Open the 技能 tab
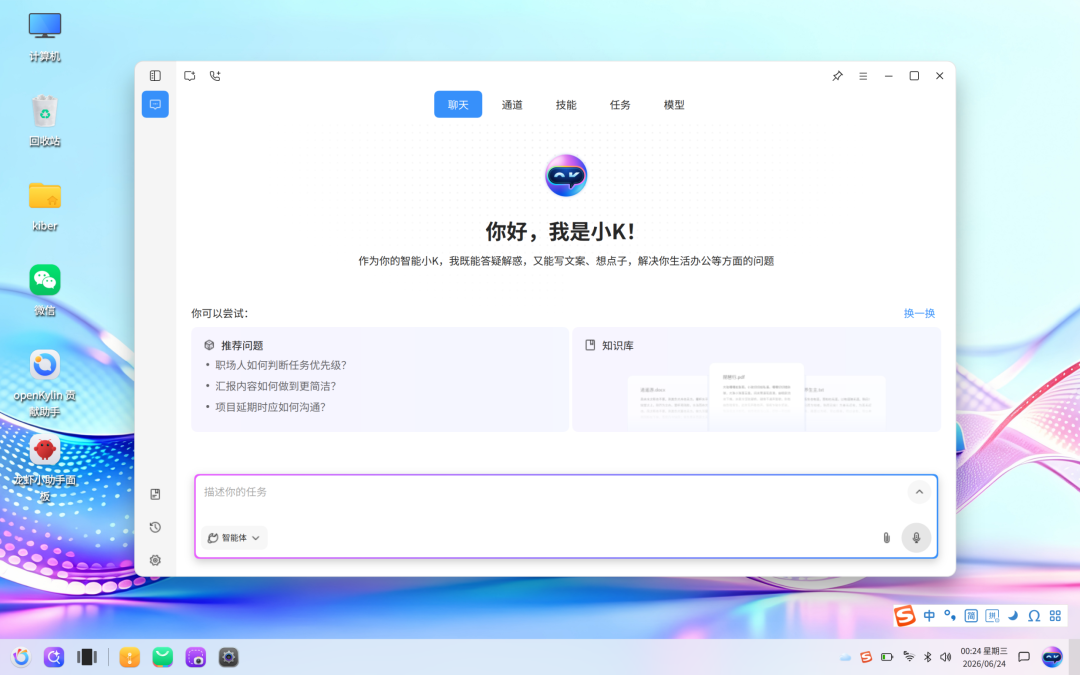 click(566, 105)
